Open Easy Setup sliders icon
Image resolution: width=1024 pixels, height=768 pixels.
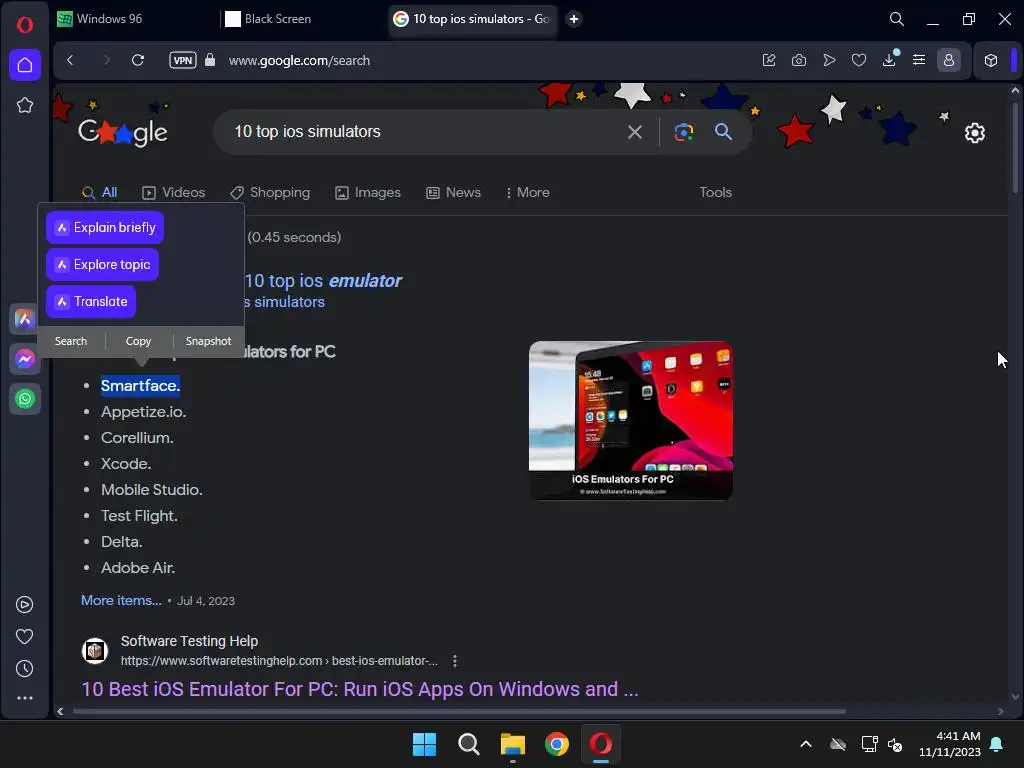point(919,60)
